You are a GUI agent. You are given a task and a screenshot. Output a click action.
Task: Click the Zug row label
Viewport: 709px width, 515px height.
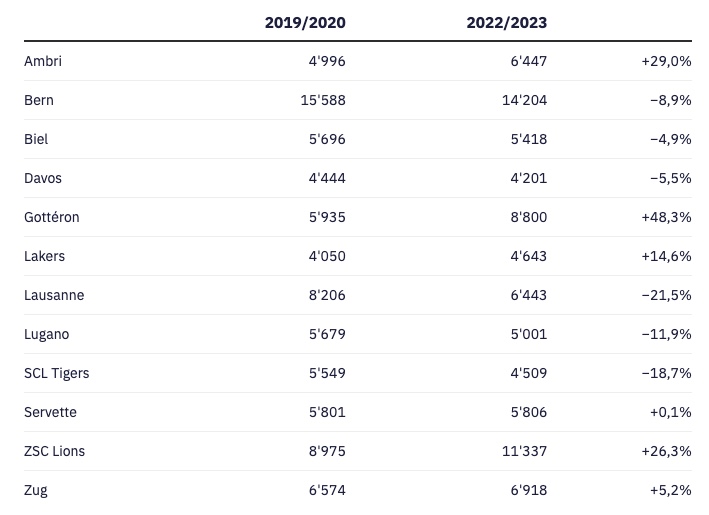(36, 490)
